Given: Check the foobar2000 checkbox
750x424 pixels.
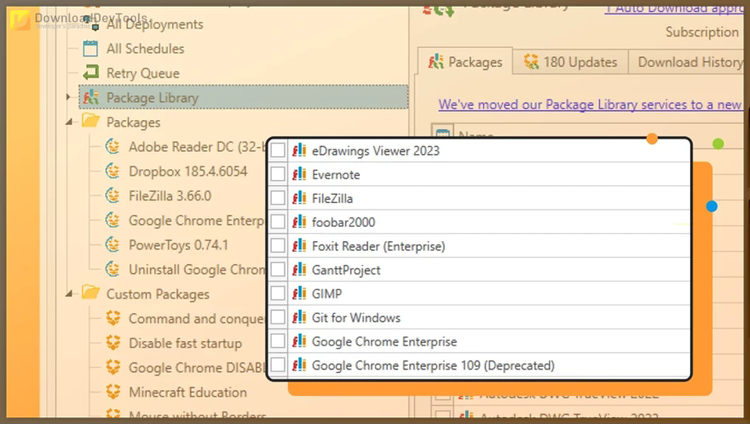Looking at the screenshot, I should (278, 222).
